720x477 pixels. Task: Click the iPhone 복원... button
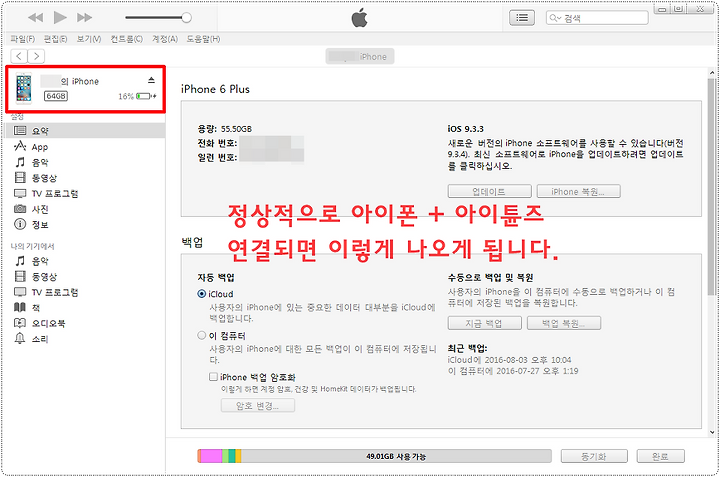coord(579,191)
